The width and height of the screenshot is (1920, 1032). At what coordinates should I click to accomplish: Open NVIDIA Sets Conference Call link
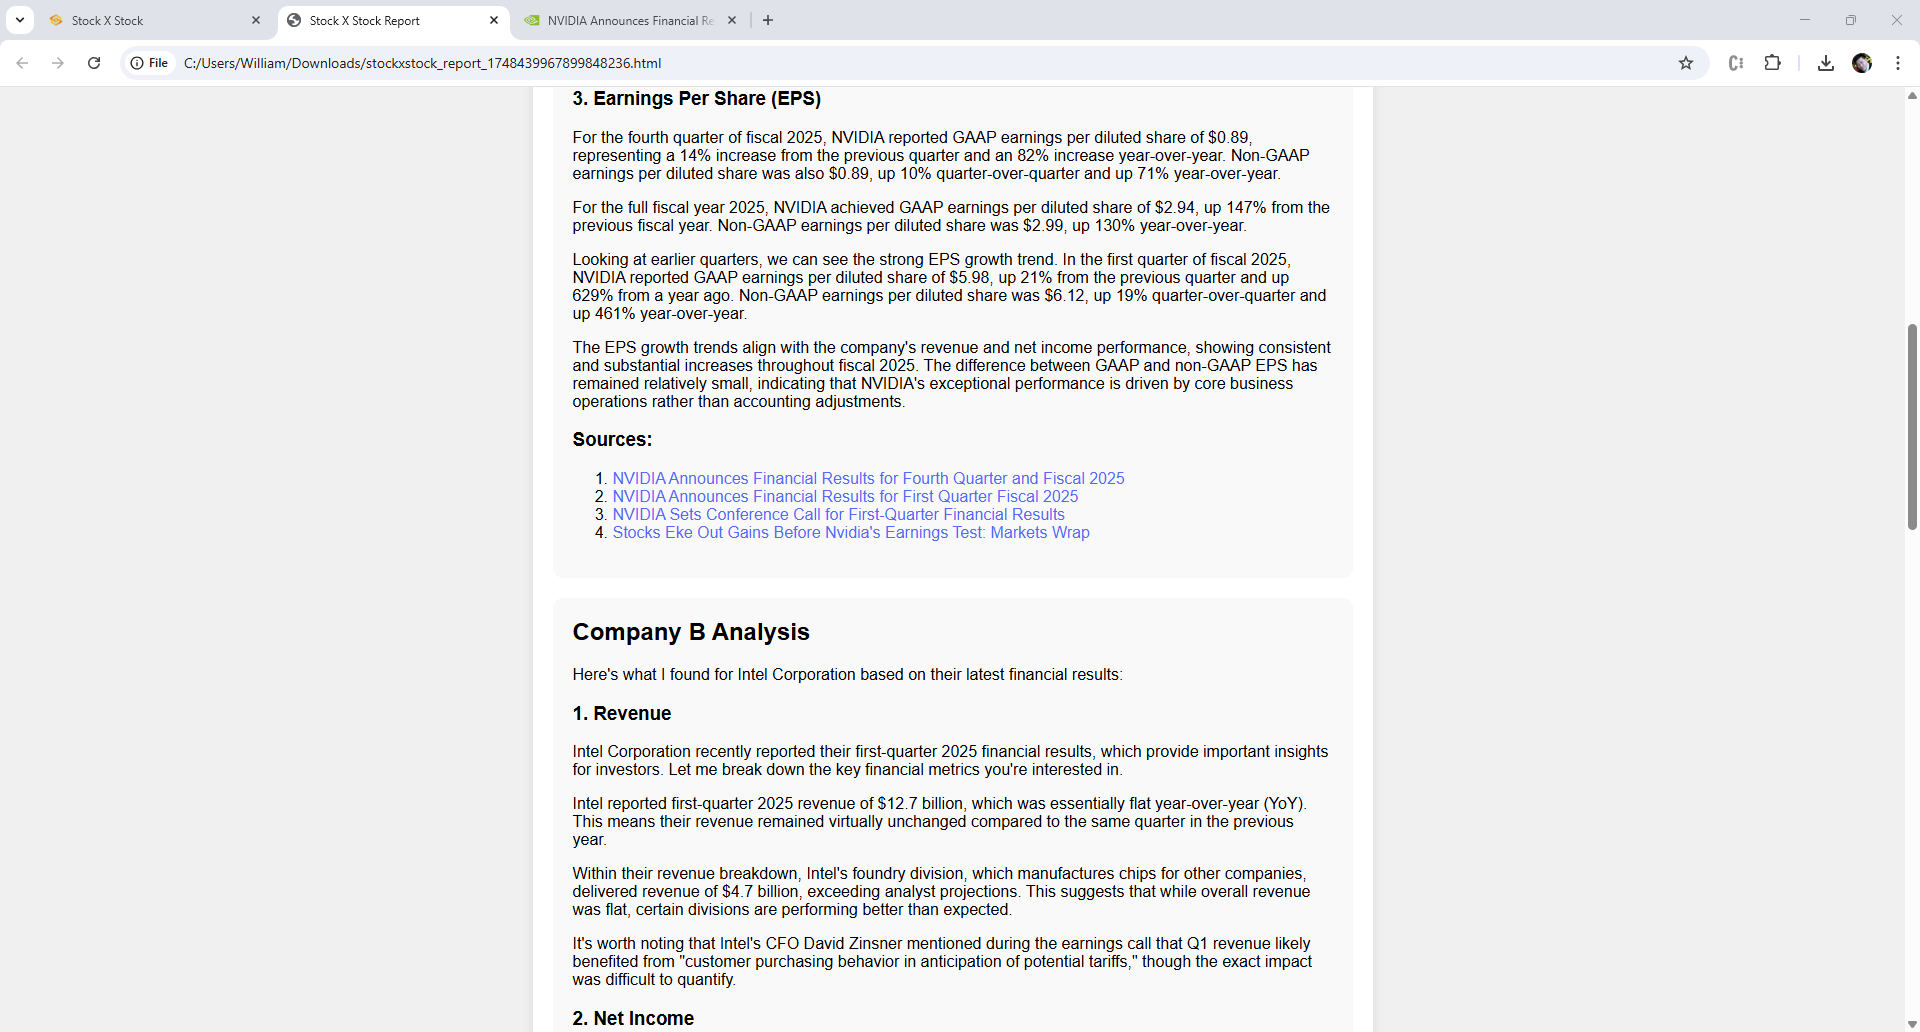click(838, 514)
